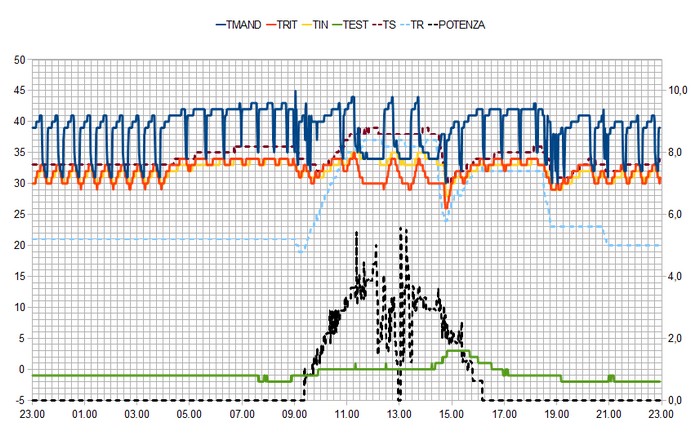700x436 pixels.
Task: Click the light blue TR dip near 09.00
Action: [301, 252]
